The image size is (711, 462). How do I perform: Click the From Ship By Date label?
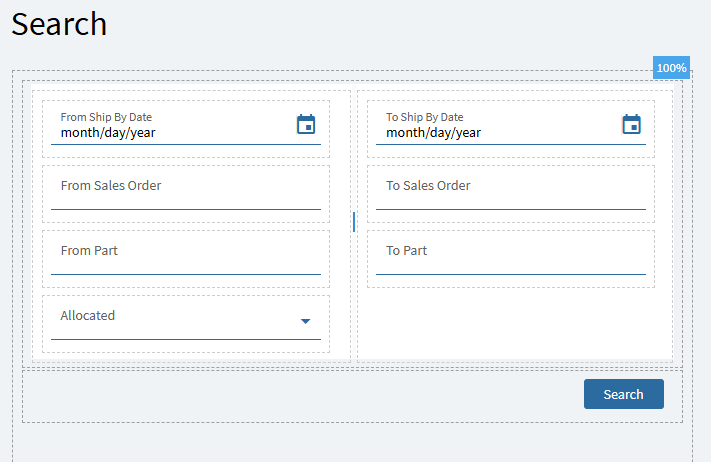tap(106, 117)
